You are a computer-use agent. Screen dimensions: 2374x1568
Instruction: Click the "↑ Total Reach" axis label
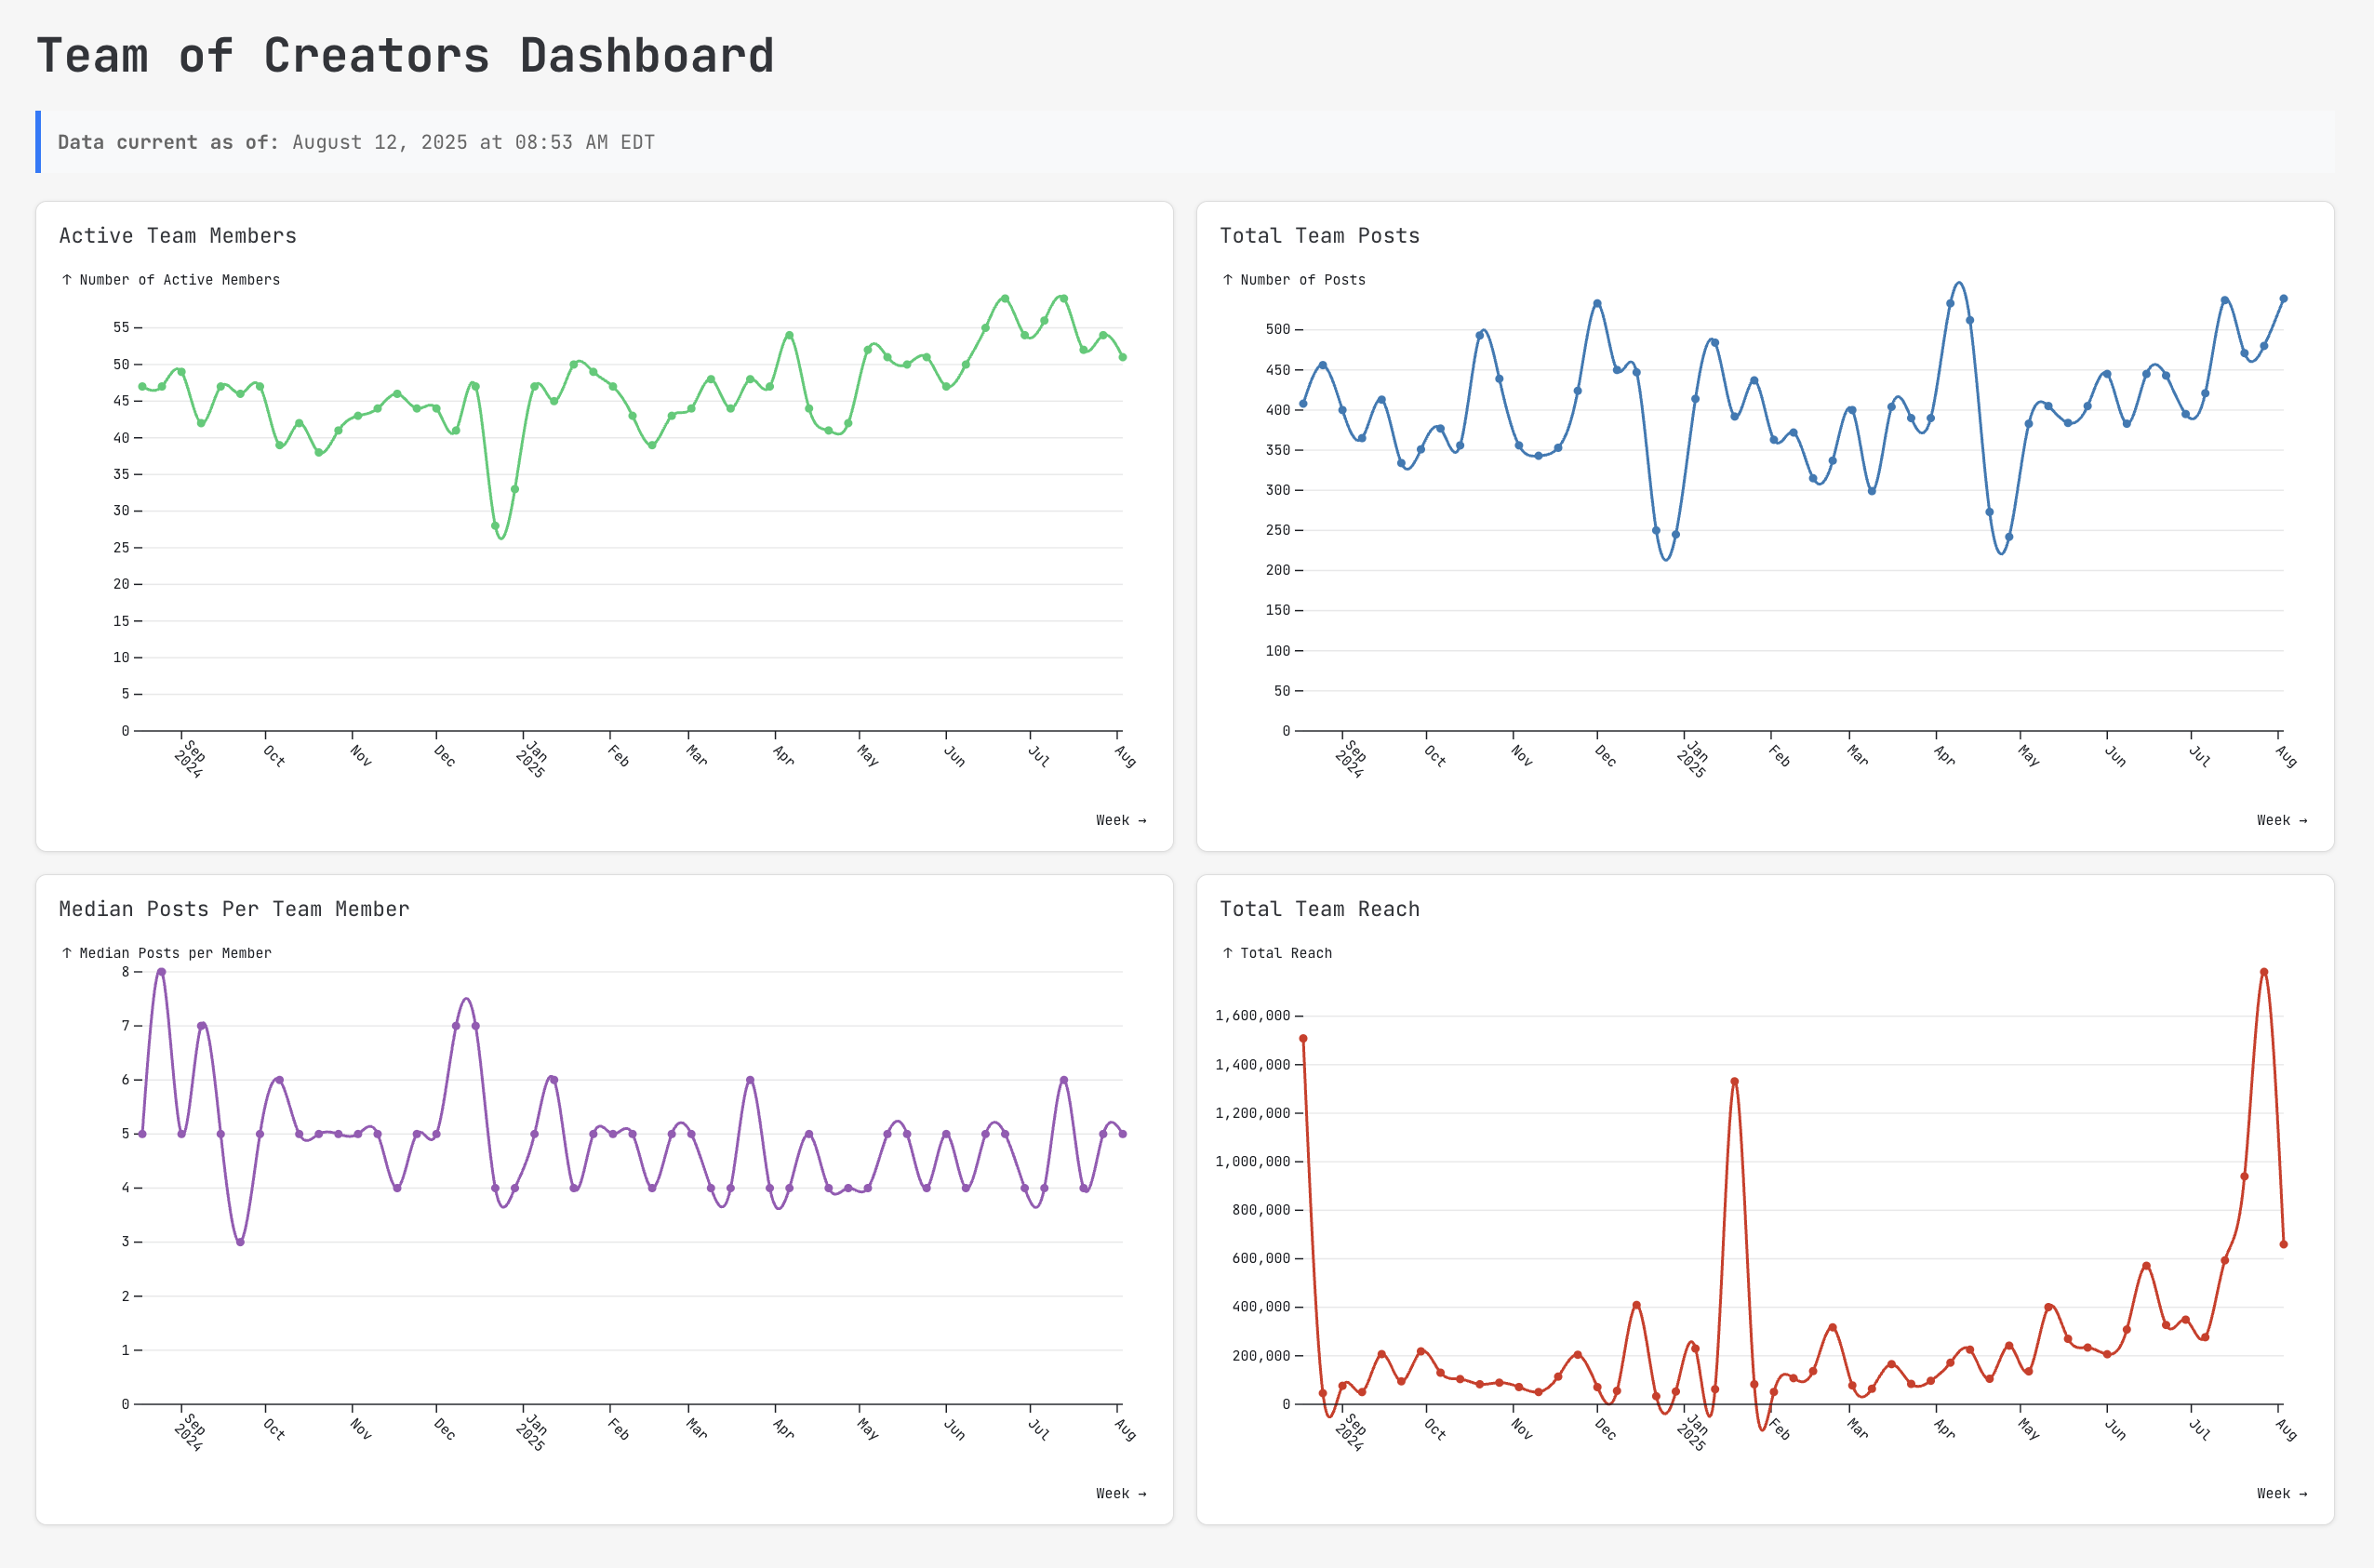pos(1277,953)
